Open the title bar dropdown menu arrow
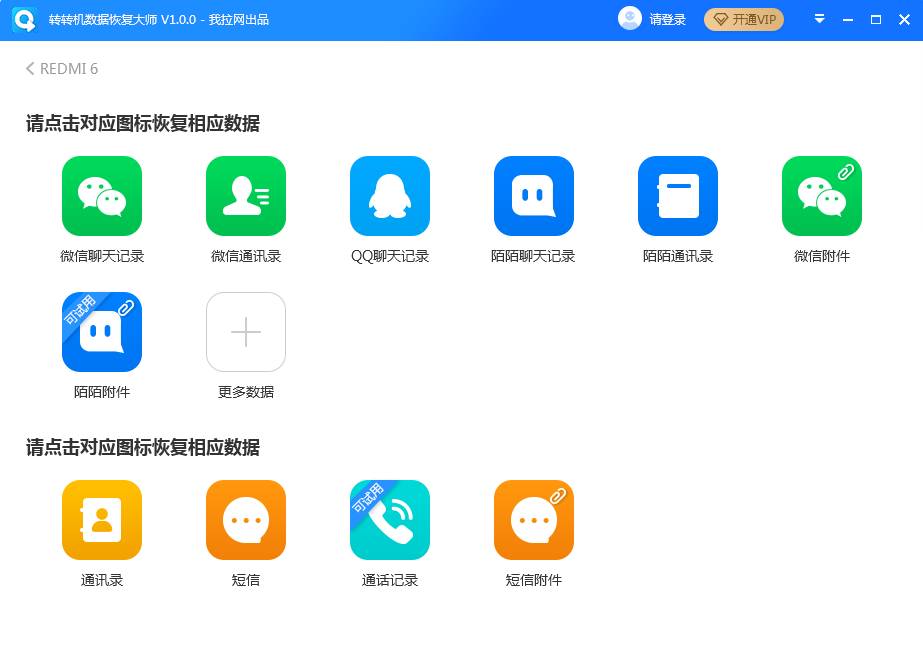Image resolution: width=923 pixels, height=665 pixels. [819, 19]
